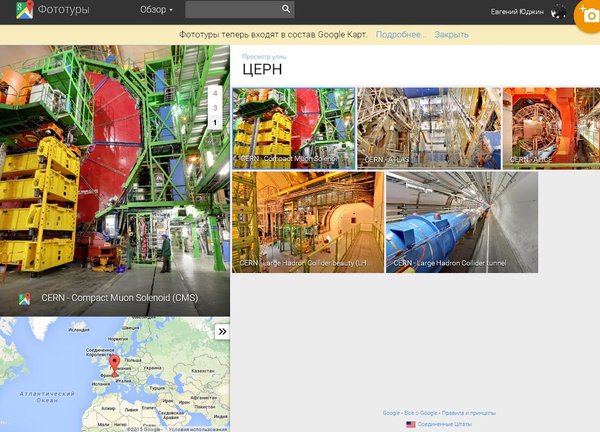
Task: Click the red map pin marker
Action: [114, 365]
